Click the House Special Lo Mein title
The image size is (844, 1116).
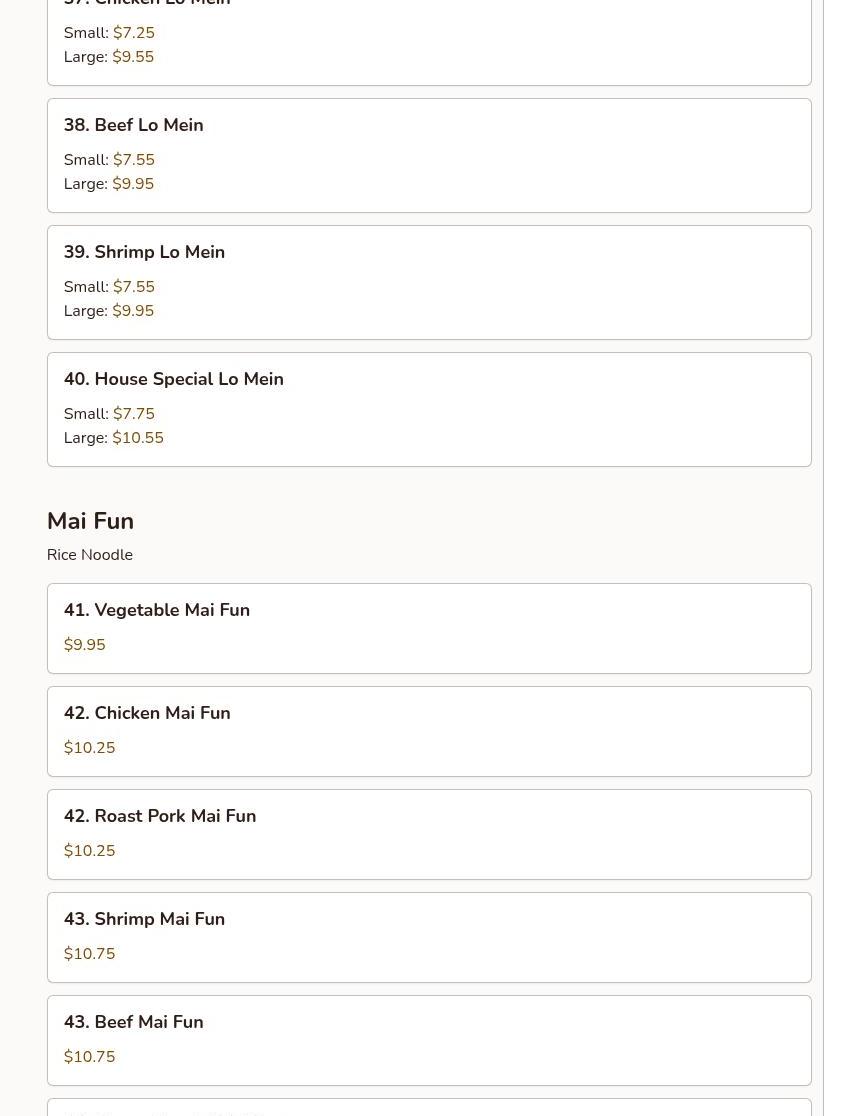[173, 379]
